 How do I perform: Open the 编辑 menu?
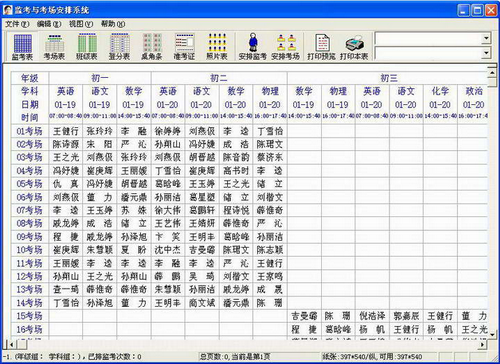pos(49,24)
